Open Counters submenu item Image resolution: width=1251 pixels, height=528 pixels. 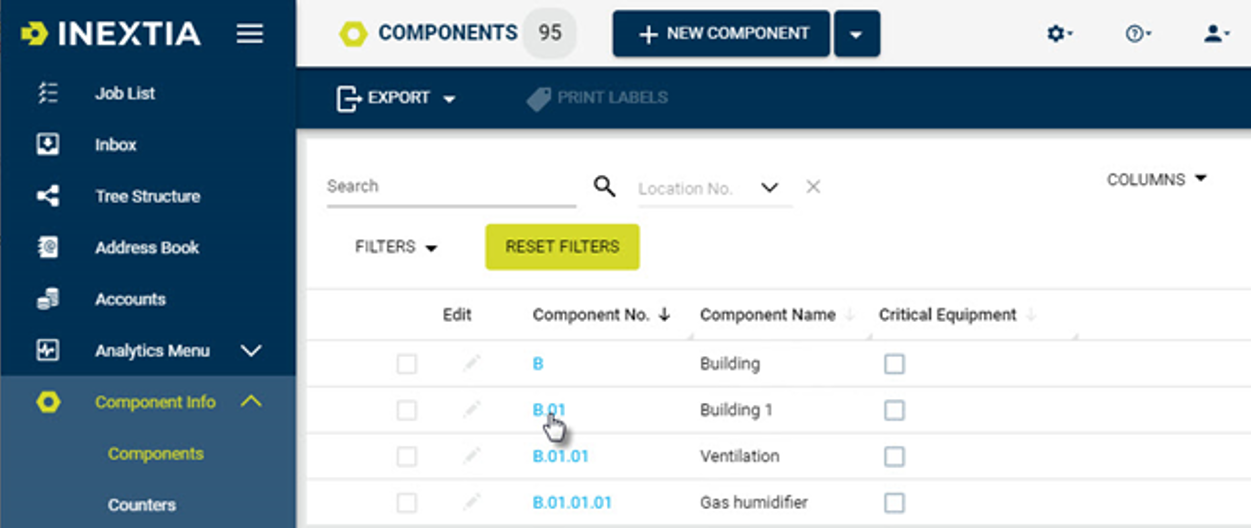point(142,505)
